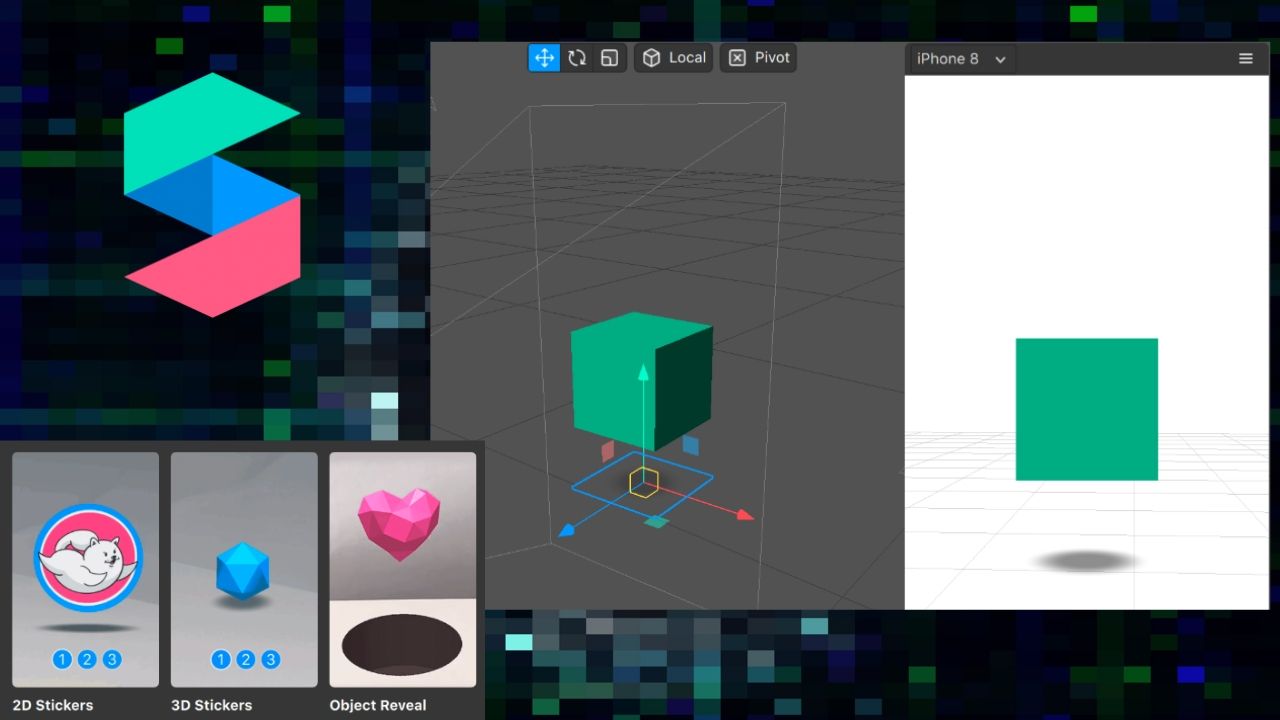Click step 2 badge on 3D Stickers
1280x720 pixels.
245,659
